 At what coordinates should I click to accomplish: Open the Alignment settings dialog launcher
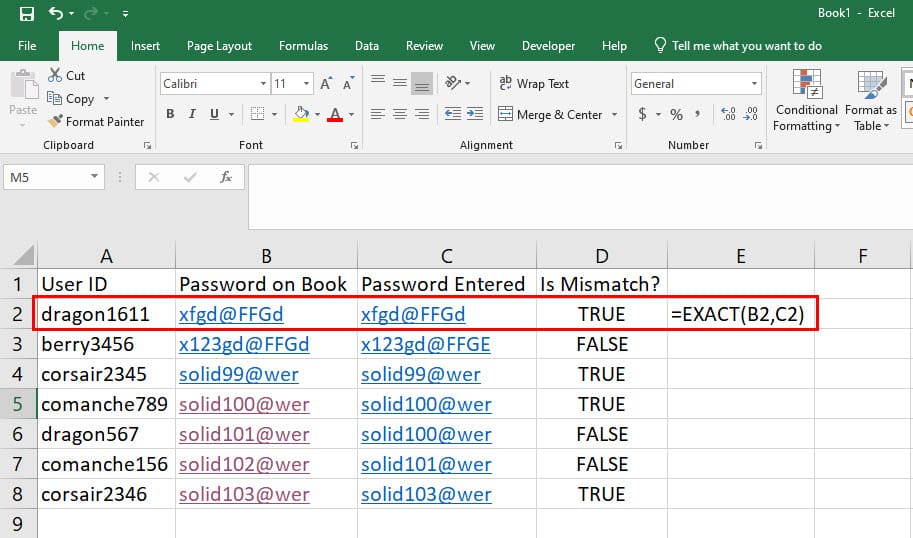pos(618,146)
